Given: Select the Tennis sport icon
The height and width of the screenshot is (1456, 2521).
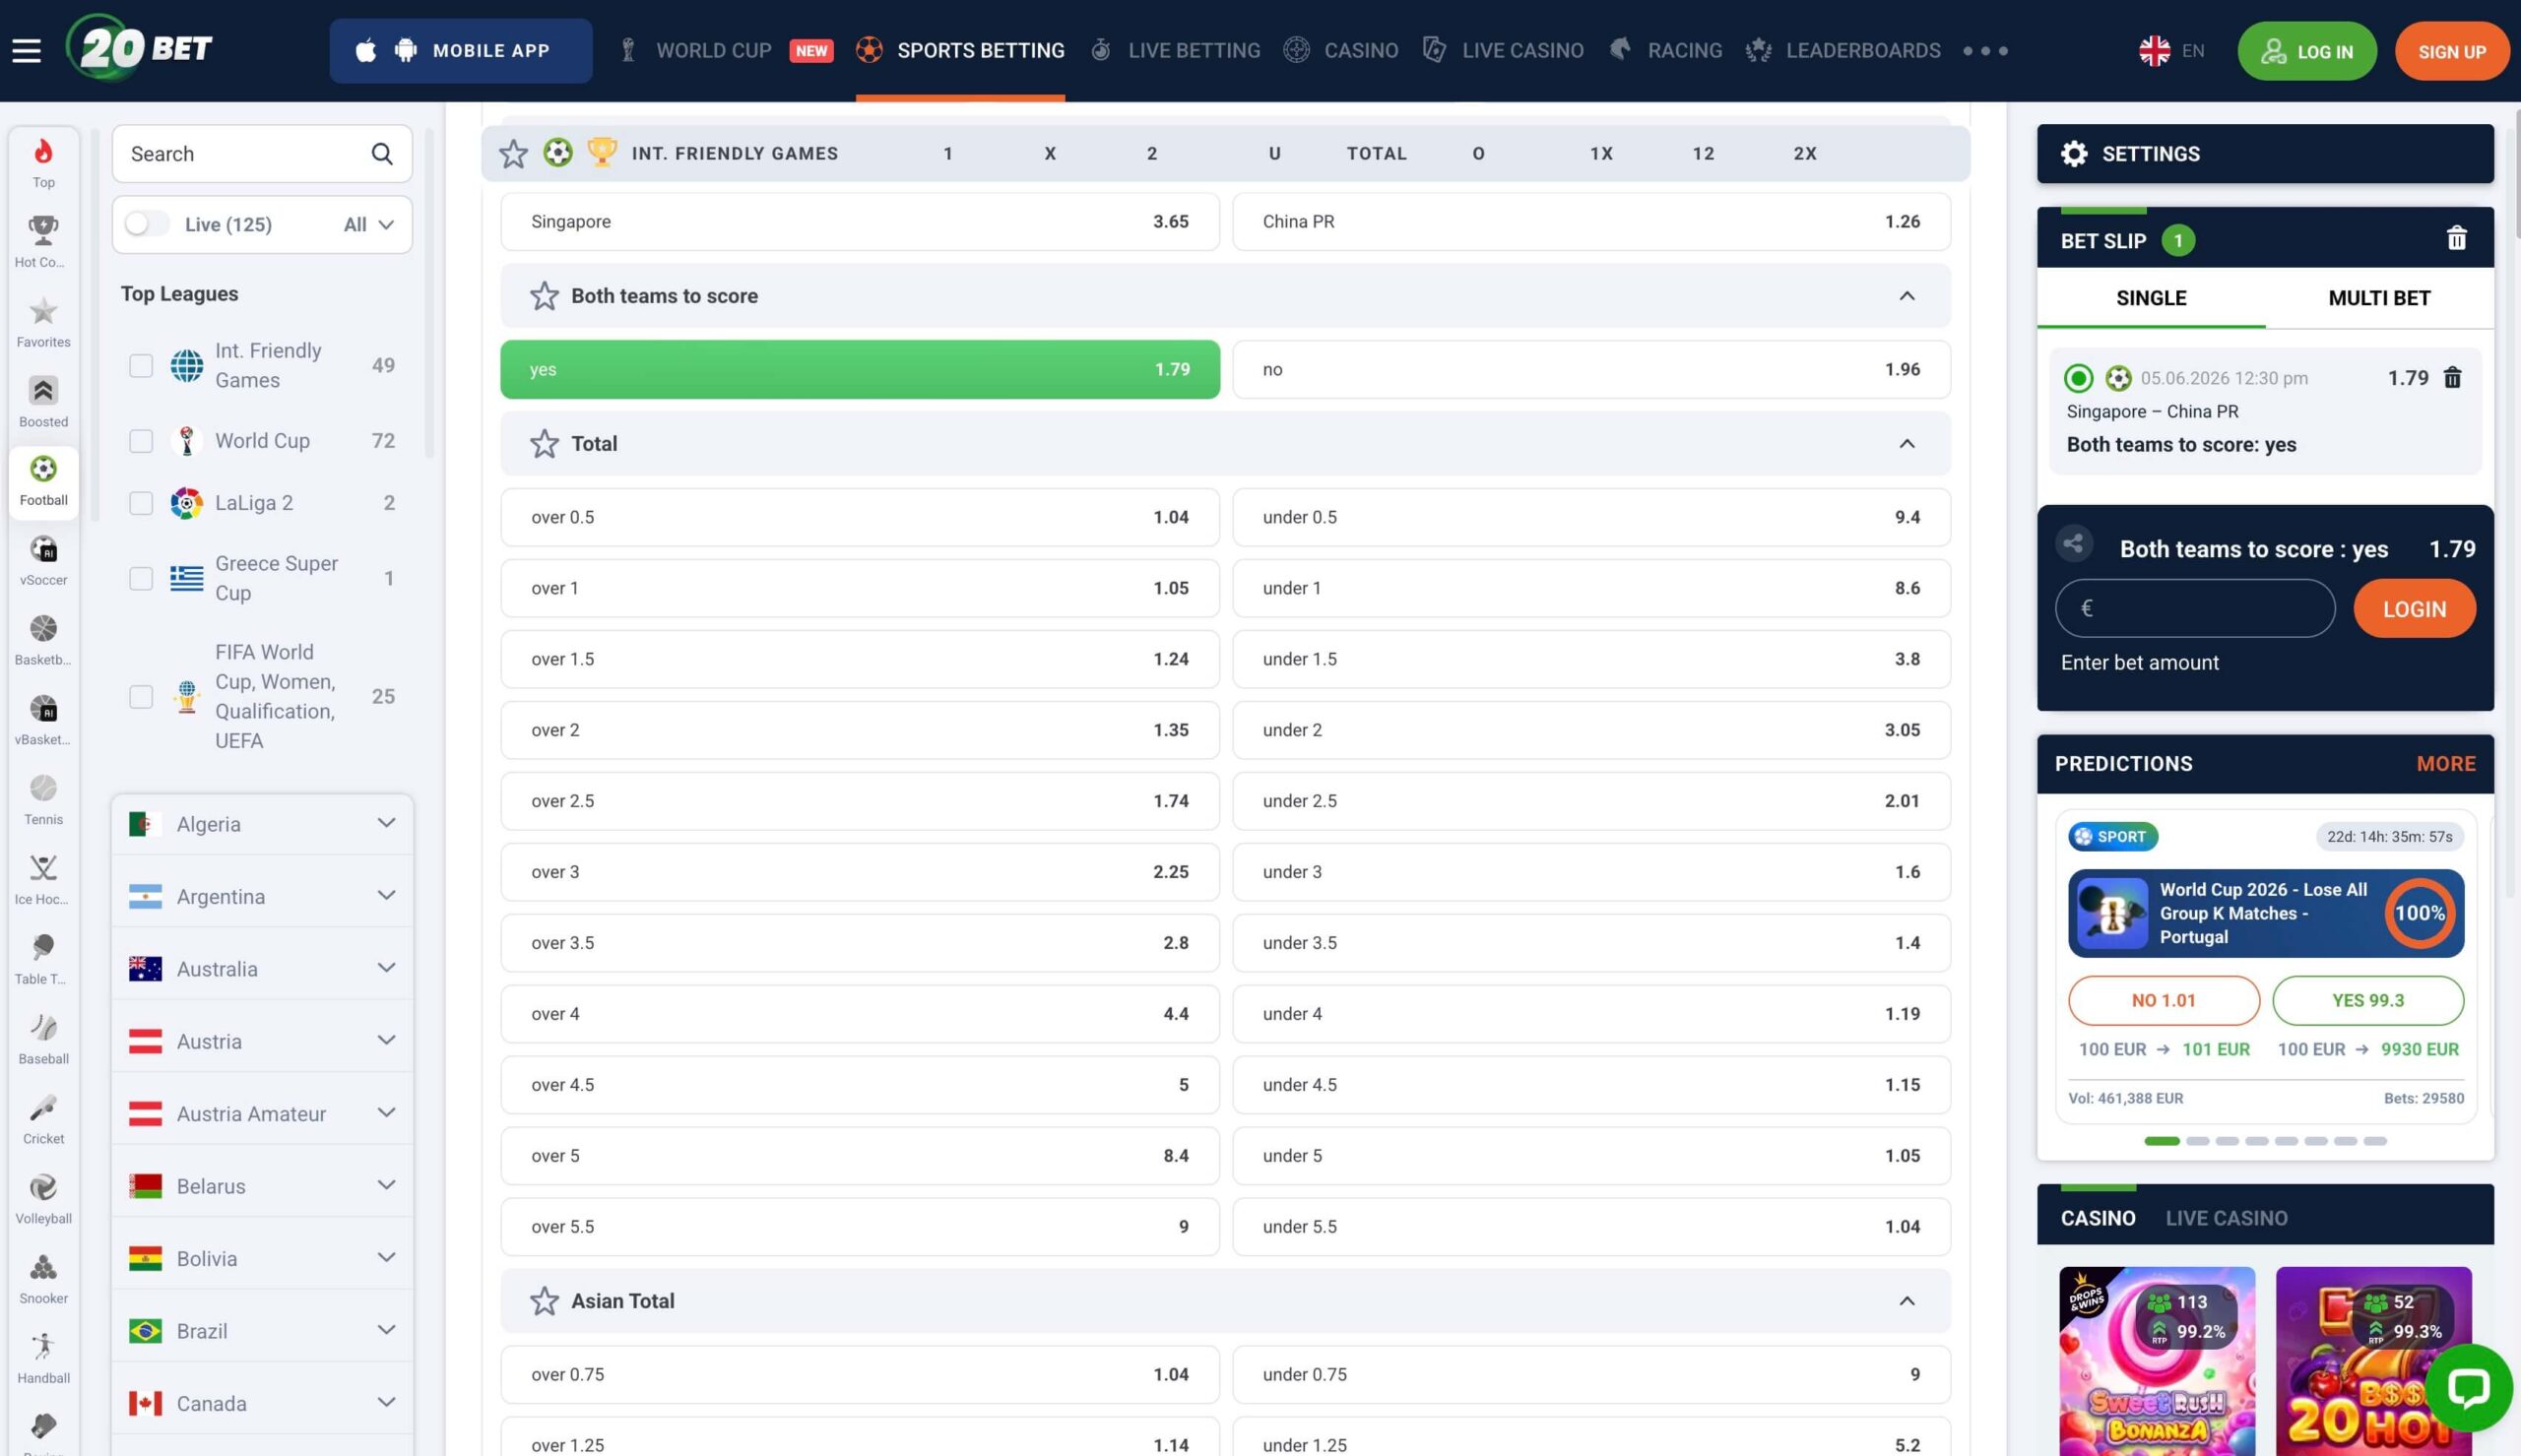Looking at the screenshot, I should [x=43, y=799].
